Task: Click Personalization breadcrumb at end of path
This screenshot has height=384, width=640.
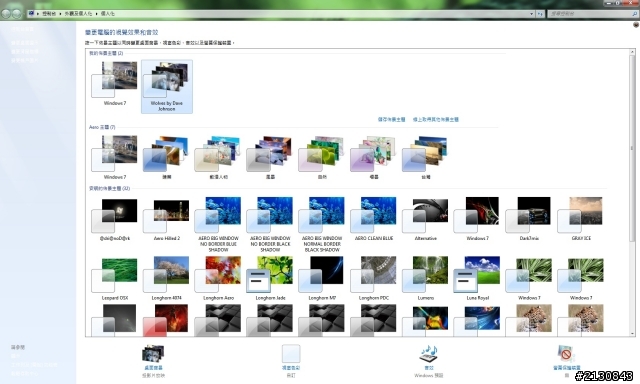Action: pyautogui.click(x=107, y=13)
